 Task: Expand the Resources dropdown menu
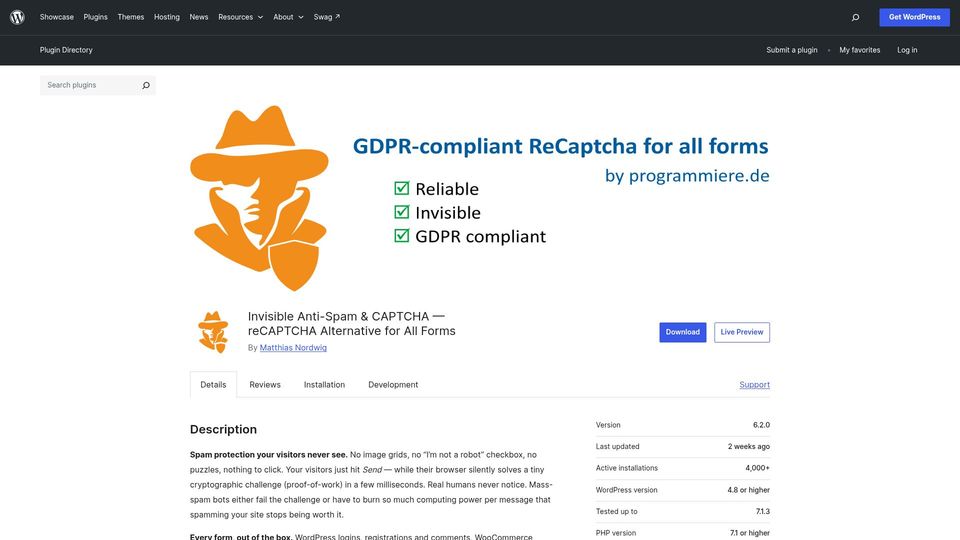(241, 17)
